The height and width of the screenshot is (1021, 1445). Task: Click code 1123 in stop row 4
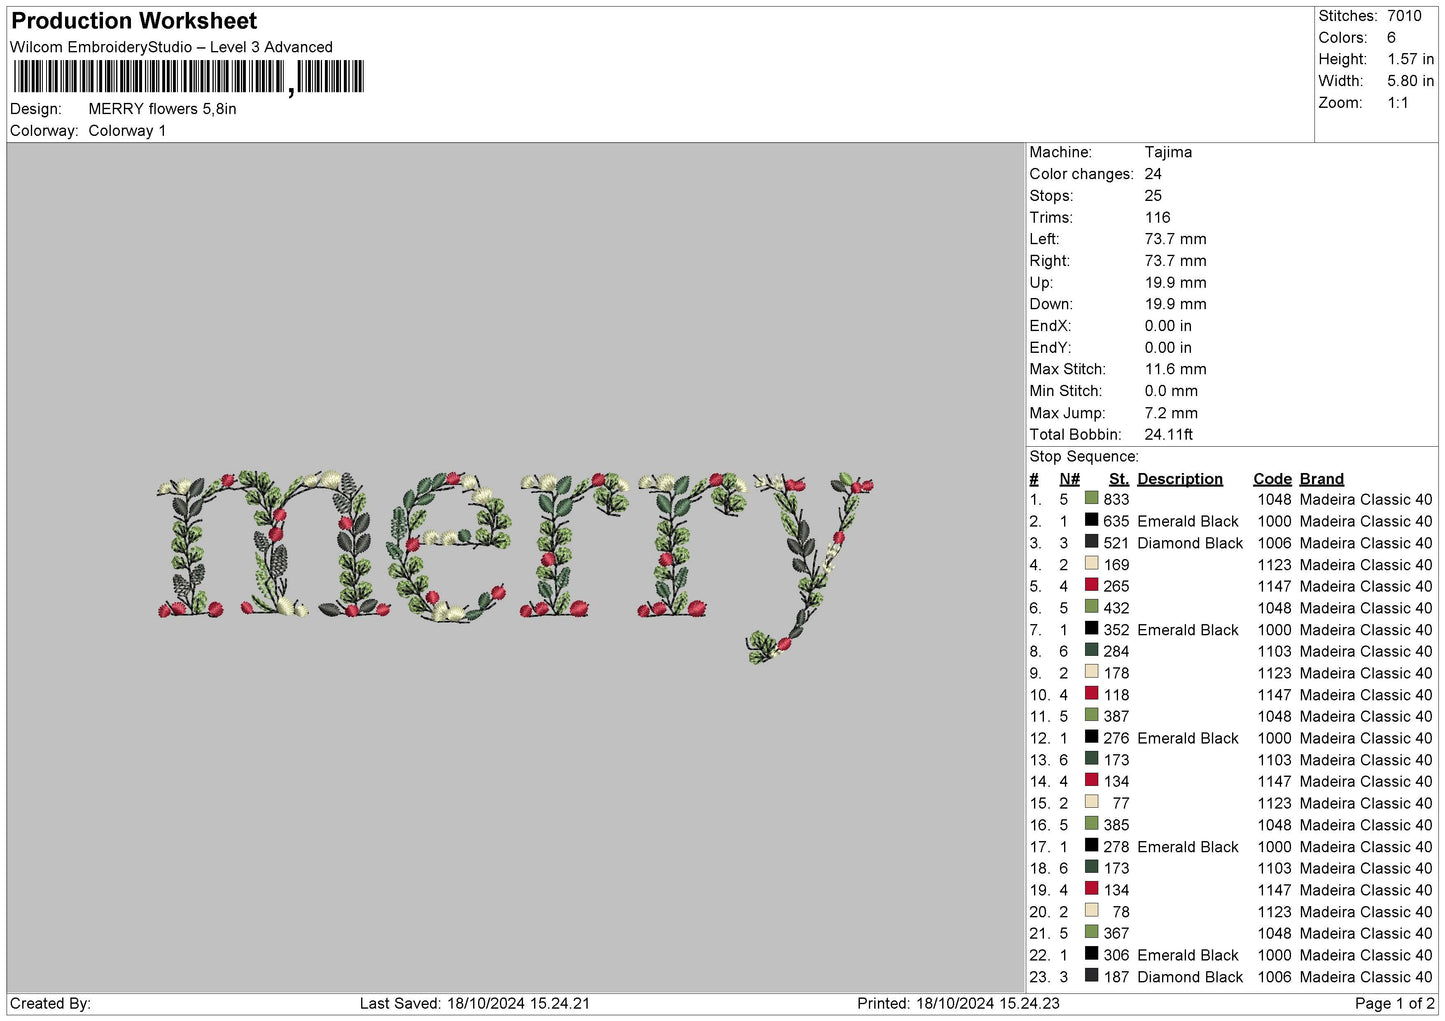[1275, 565]
